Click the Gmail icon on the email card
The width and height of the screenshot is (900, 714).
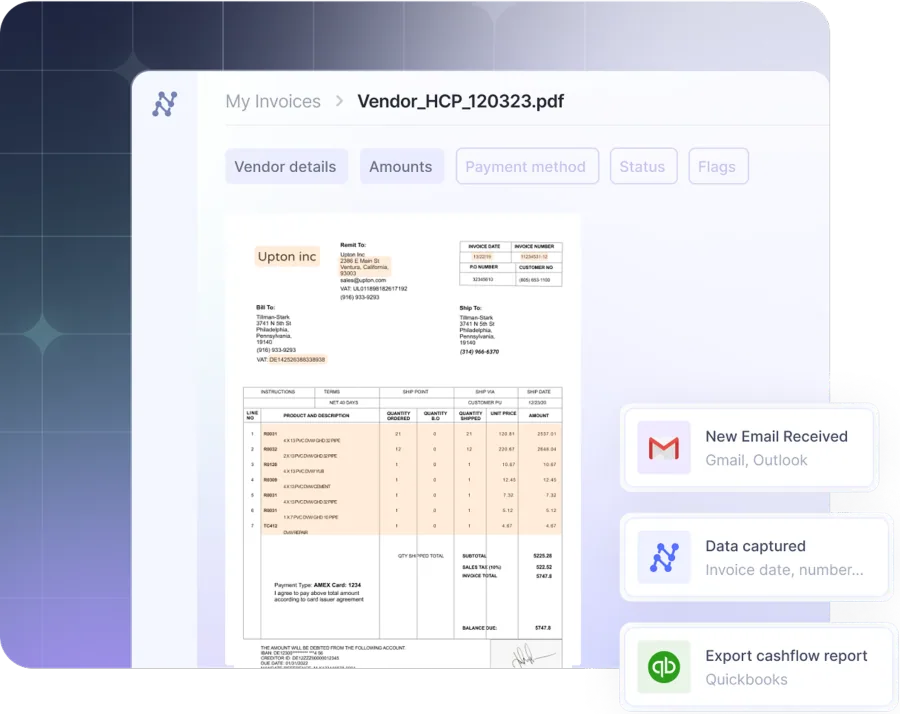[x=664, y=448]
